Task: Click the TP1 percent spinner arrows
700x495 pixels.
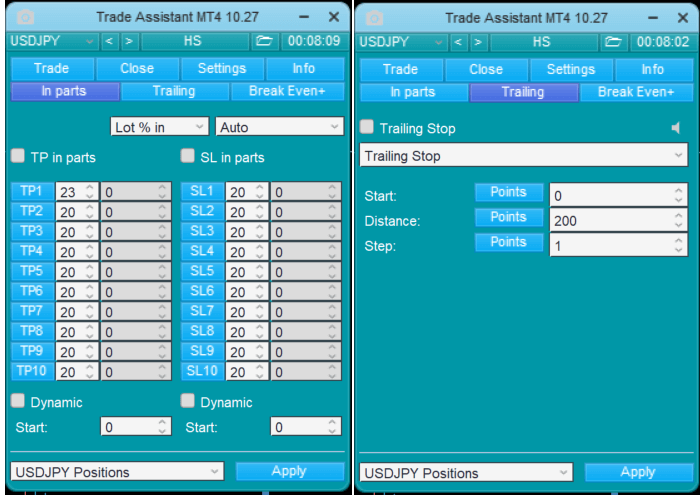Action: tap(89, 192)
